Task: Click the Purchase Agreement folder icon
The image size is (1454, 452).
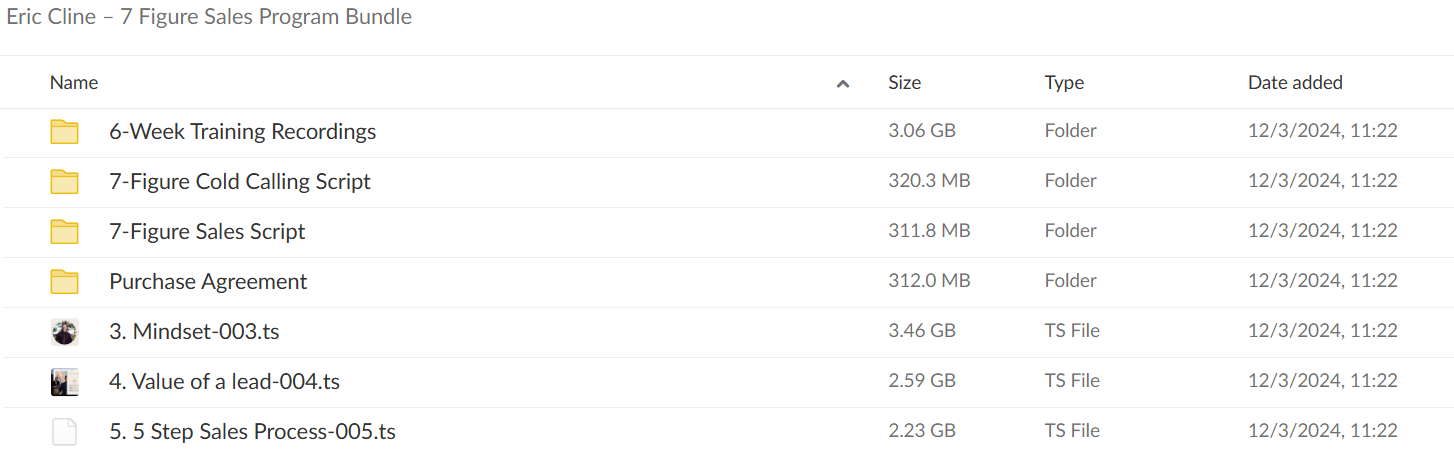Action: click(64, 282)
